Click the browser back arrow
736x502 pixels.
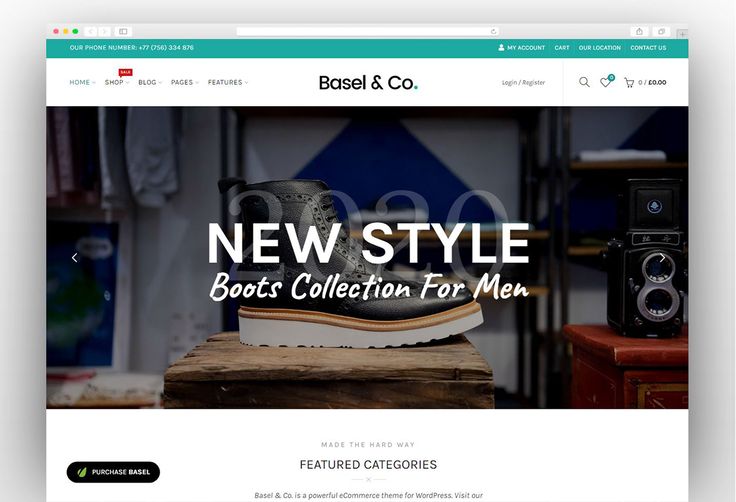[x=91, y=31]
